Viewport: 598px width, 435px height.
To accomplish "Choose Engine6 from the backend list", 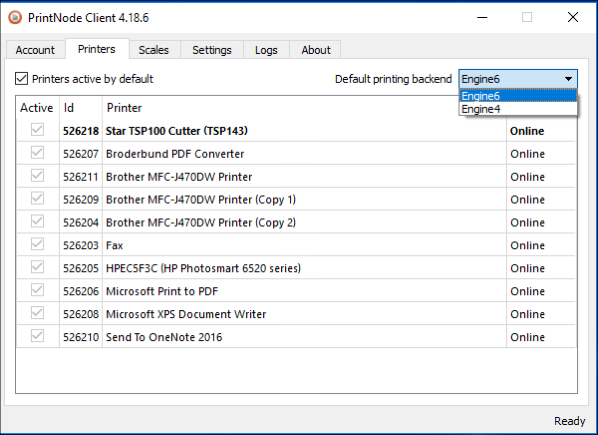I will point(518,96).
